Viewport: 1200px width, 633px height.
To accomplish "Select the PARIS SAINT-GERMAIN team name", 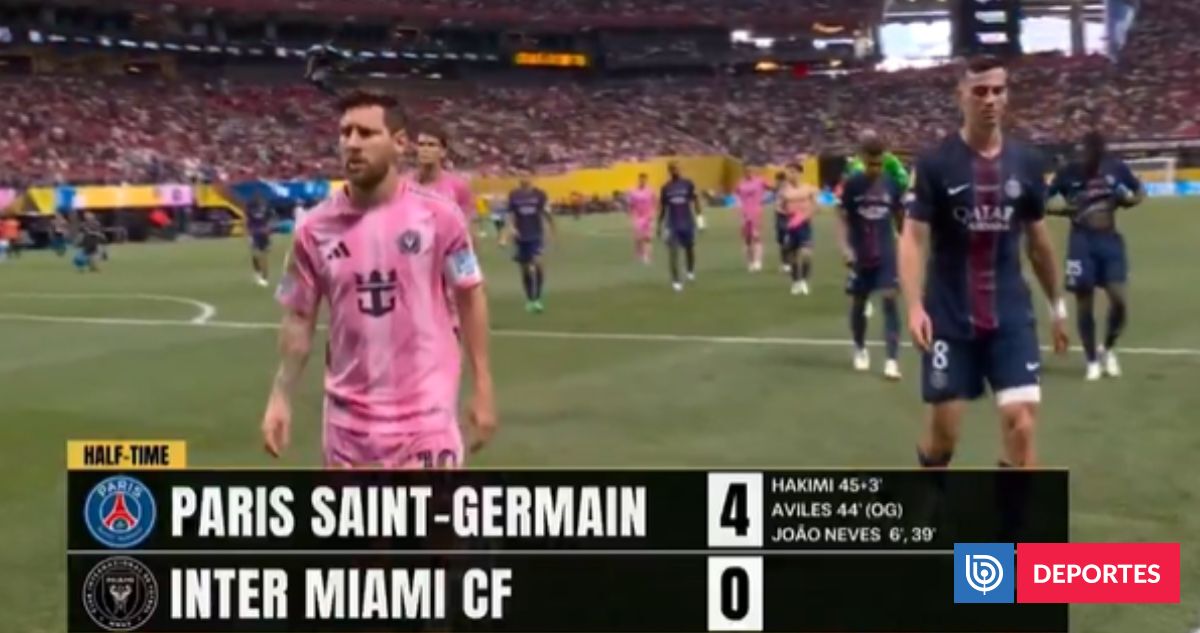I will click(x=408, y=513).
